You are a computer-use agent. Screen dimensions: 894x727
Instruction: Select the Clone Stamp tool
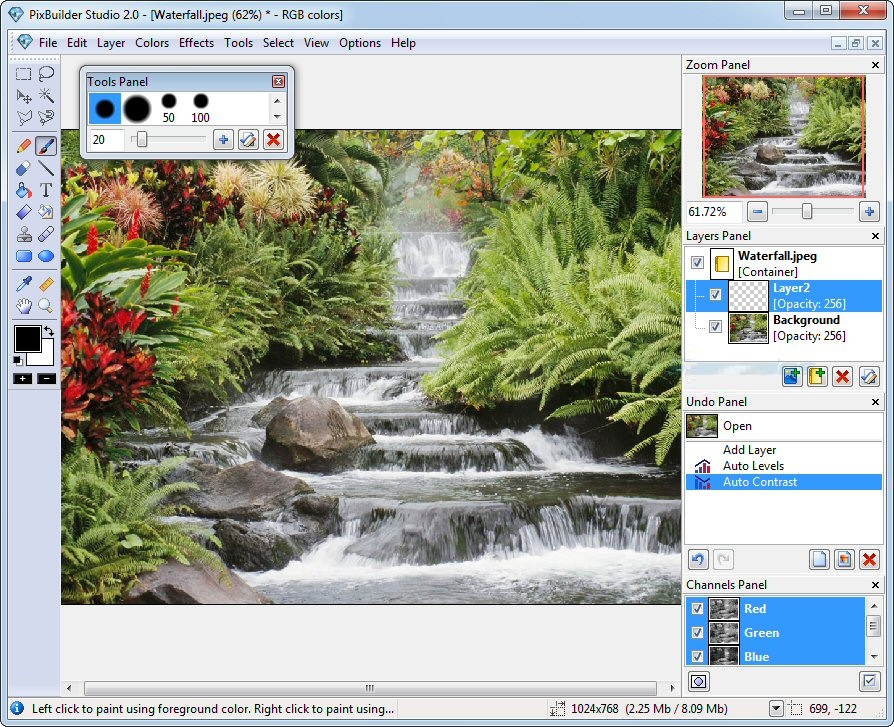24,235
